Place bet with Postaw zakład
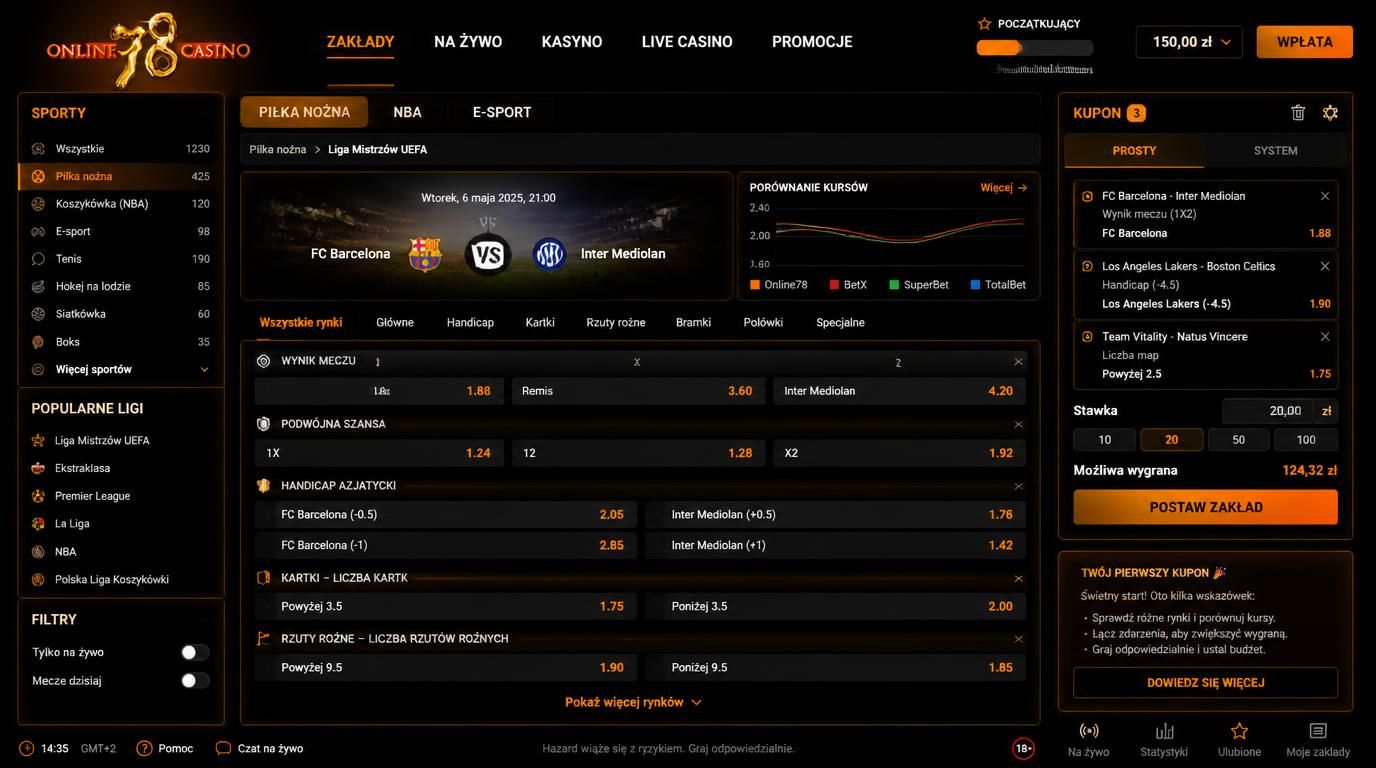 [1205, 507]
